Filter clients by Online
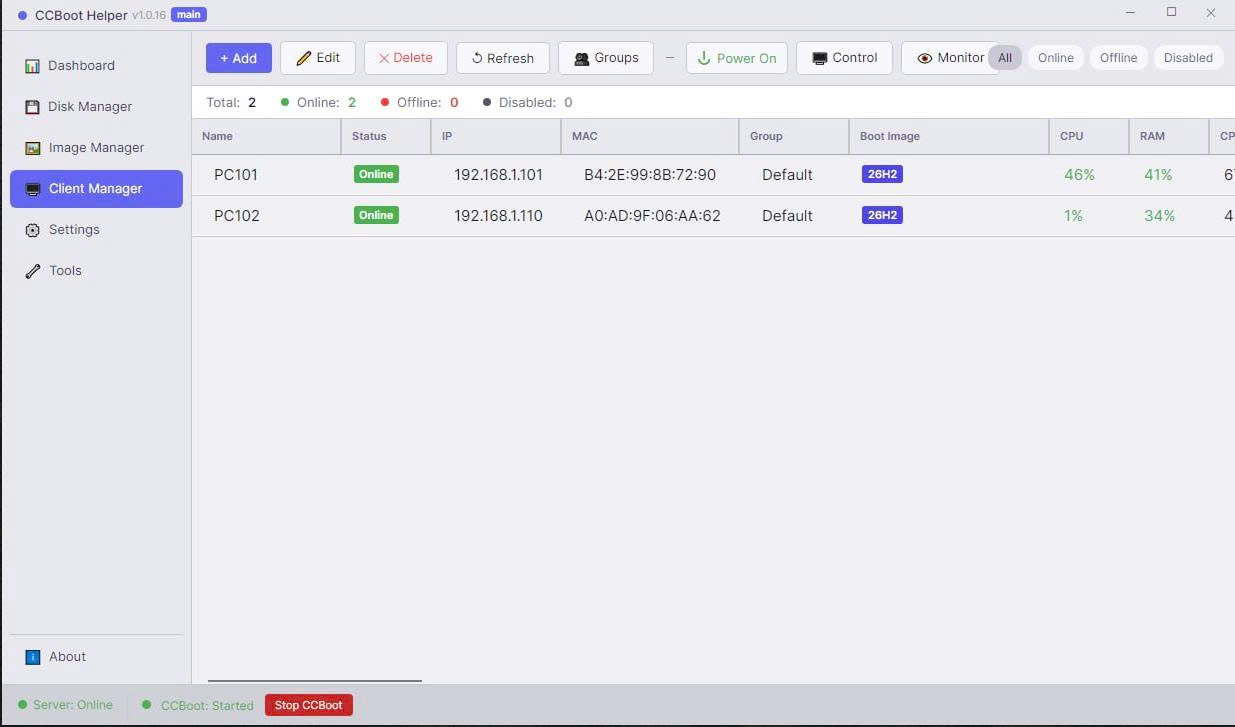This screenshot has height=727, width=1235. point(1055,58)
